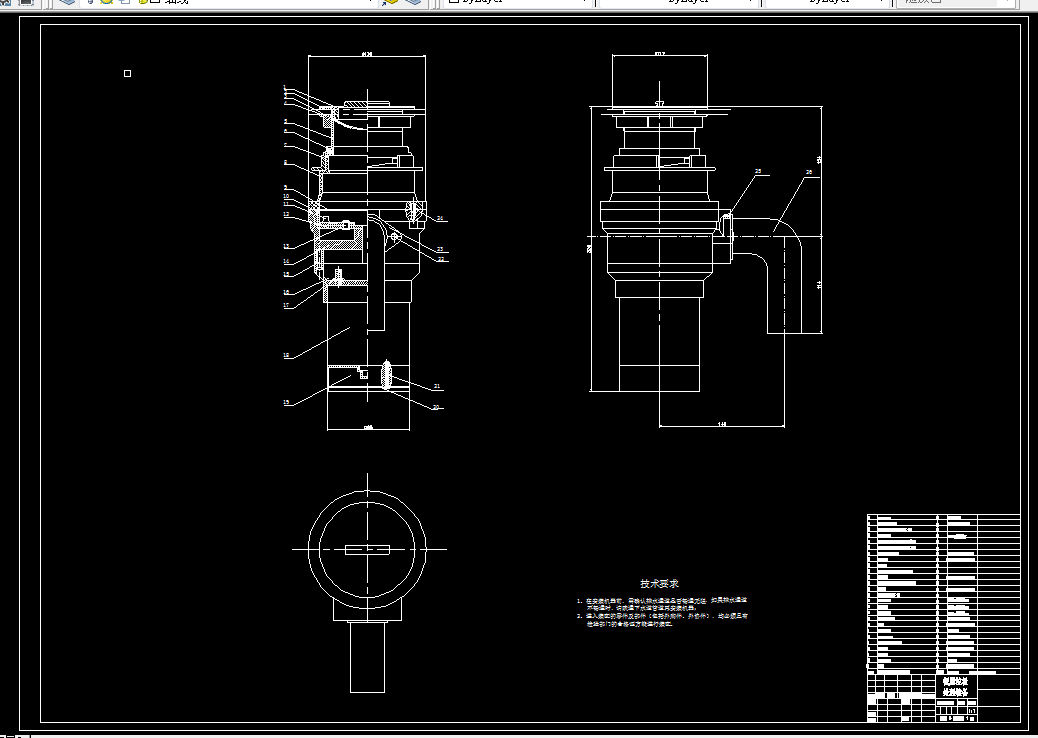Screen dimensions: 1038x738
Task: Select the 148 dimension text below right view
Action: 722,424
